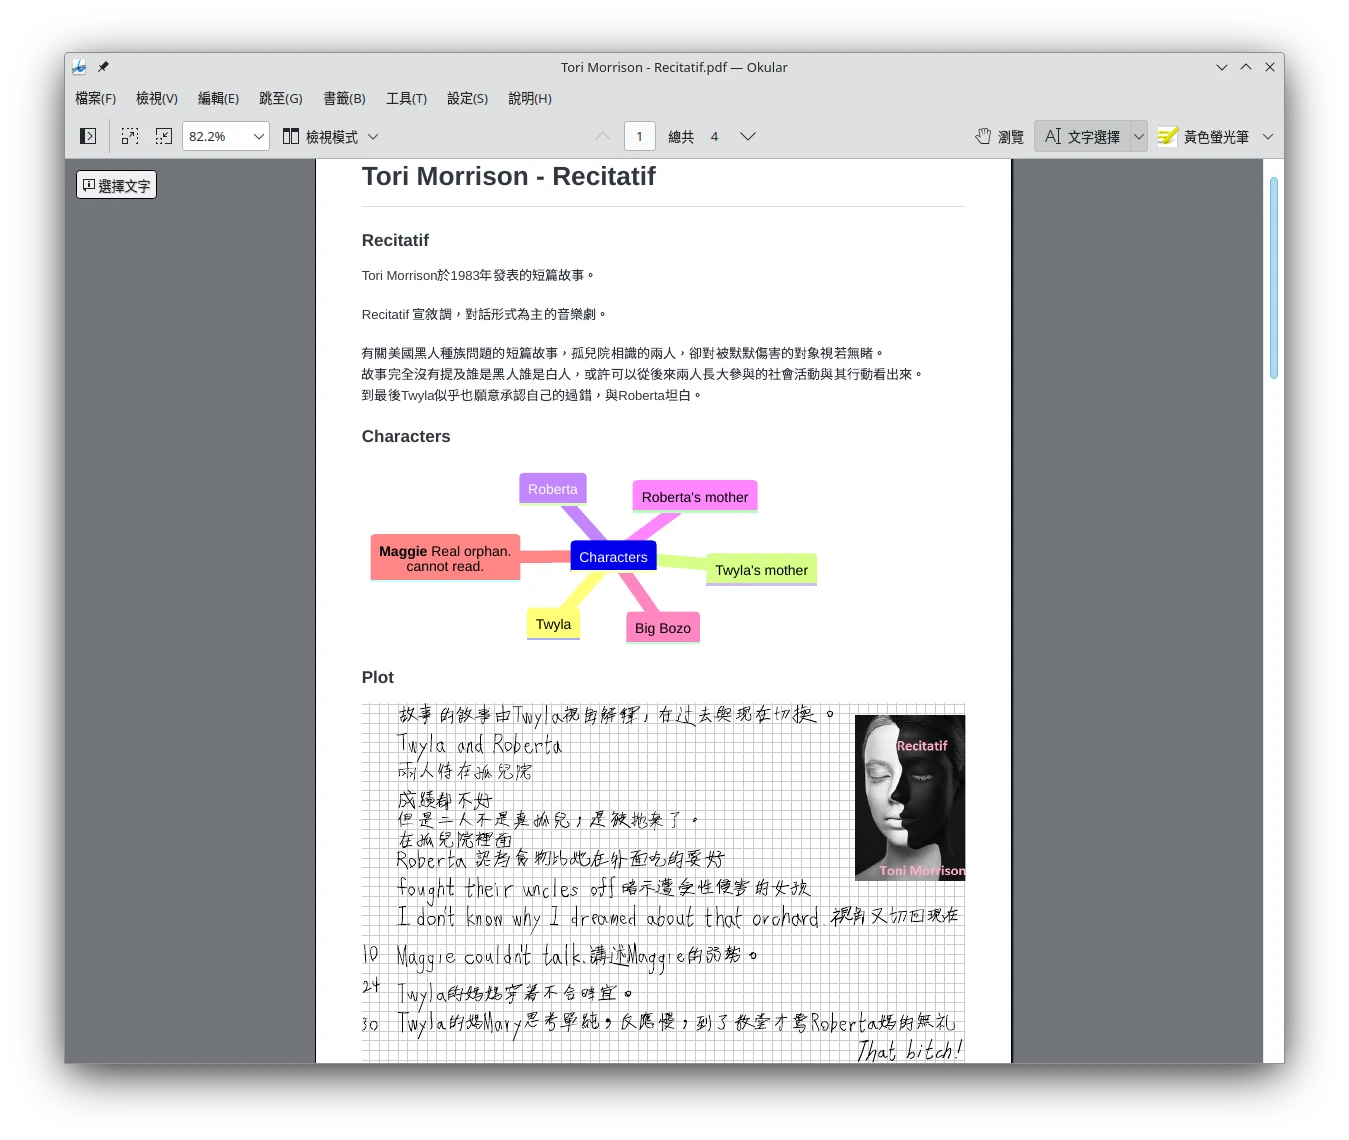Go to next page with down arrow
The width and height of the screenshot is (1349, 1140).
coord(747,136)
